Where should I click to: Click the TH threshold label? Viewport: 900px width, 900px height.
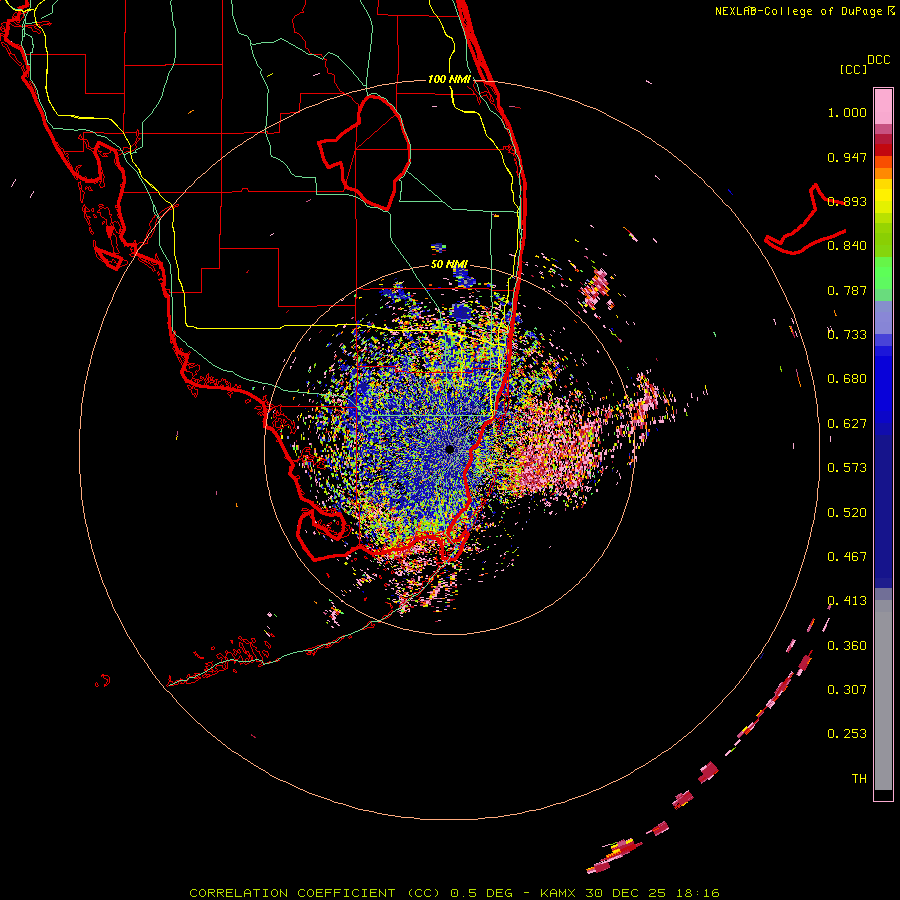[x=859, y=779]
